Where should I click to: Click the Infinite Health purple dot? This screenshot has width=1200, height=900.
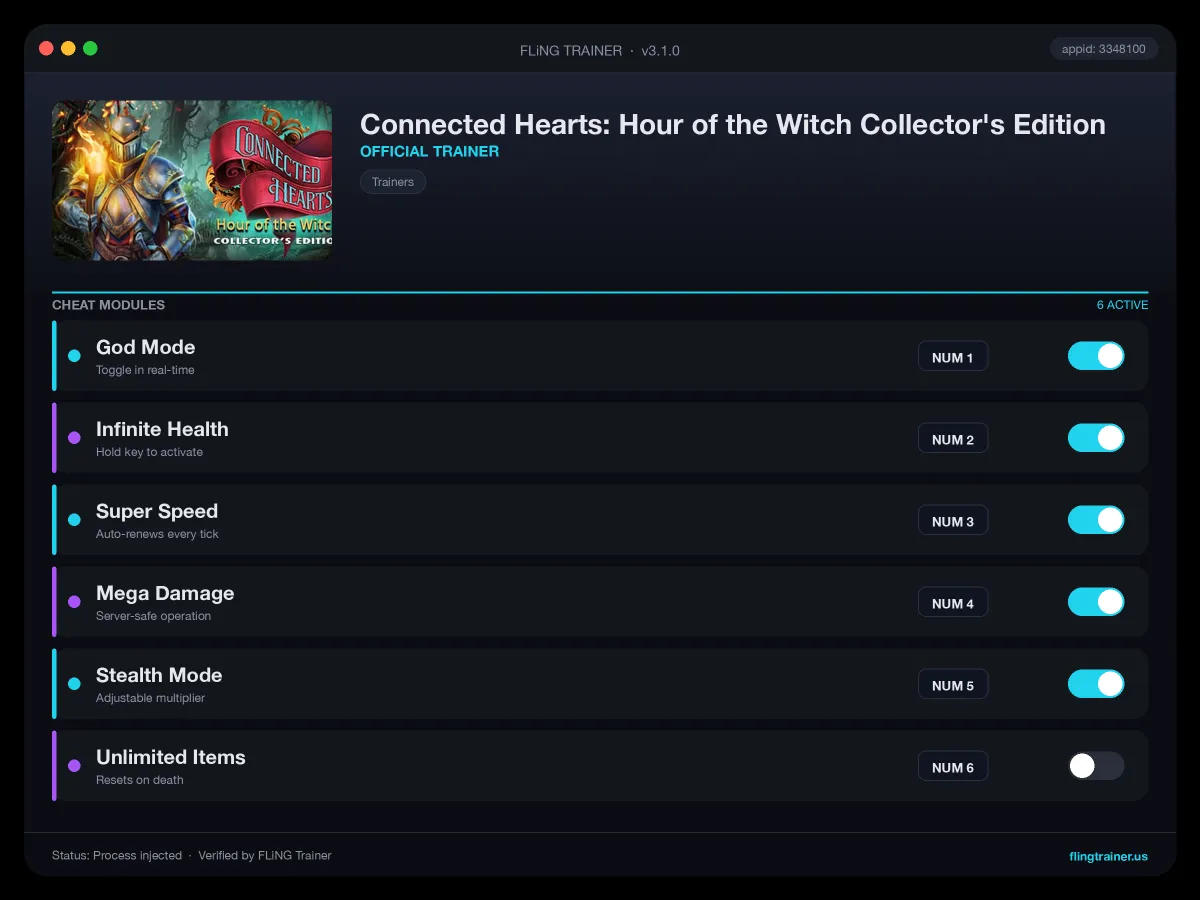click(x=74, y=438)
